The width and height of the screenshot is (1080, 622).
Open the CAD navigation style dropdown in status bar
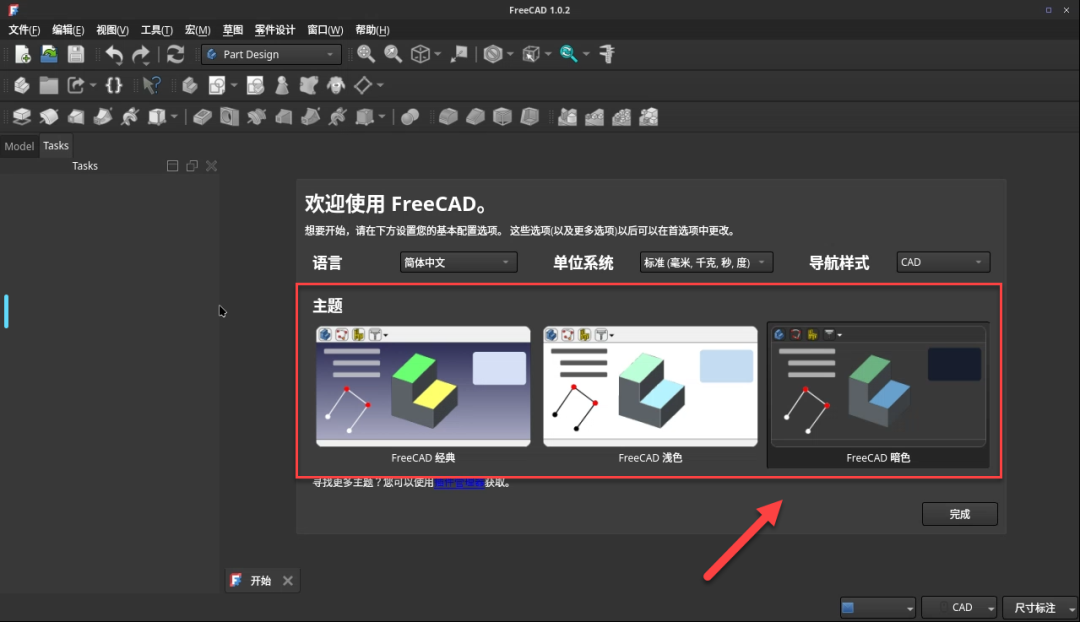click(x=958, y=607)
